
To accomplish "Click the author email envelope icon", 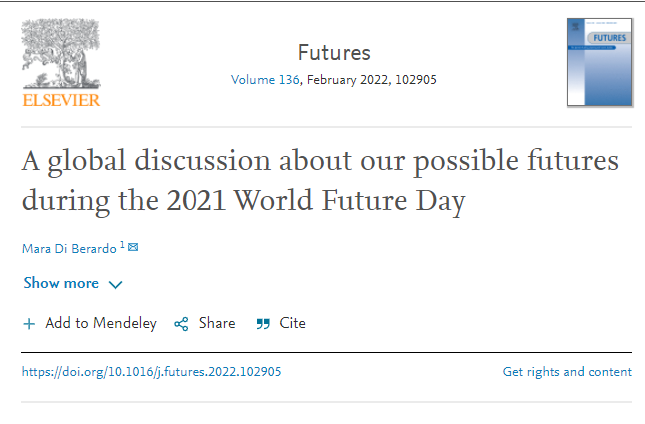I will pyautogui.click(x=133, y=247).
